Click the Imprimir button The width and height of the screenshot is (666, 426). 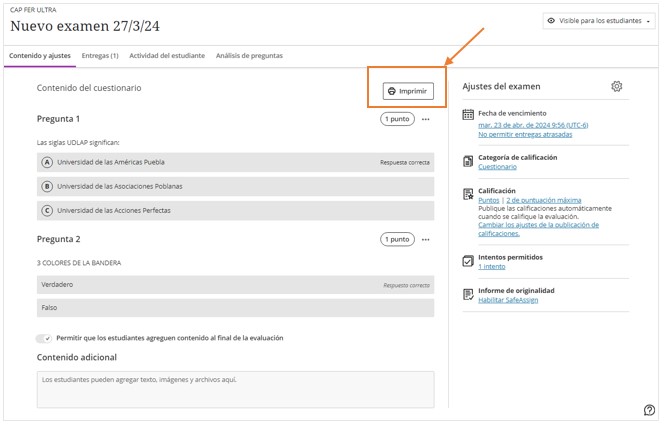point(408,91)
